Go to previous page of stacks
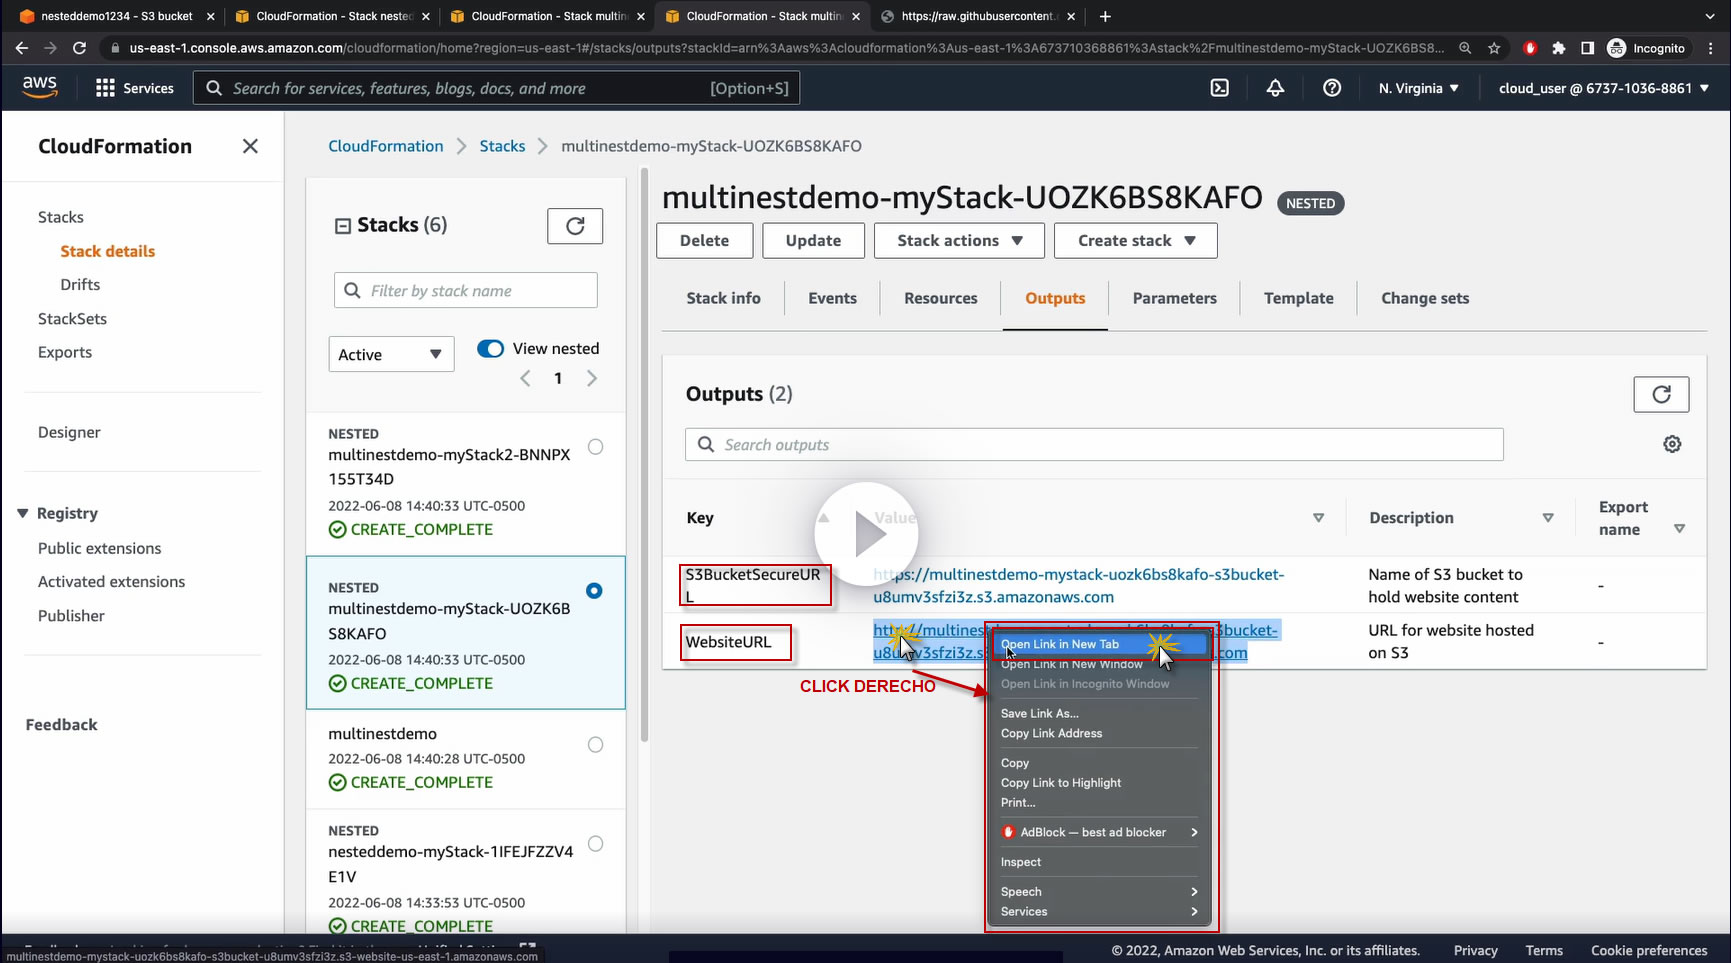 525,378
